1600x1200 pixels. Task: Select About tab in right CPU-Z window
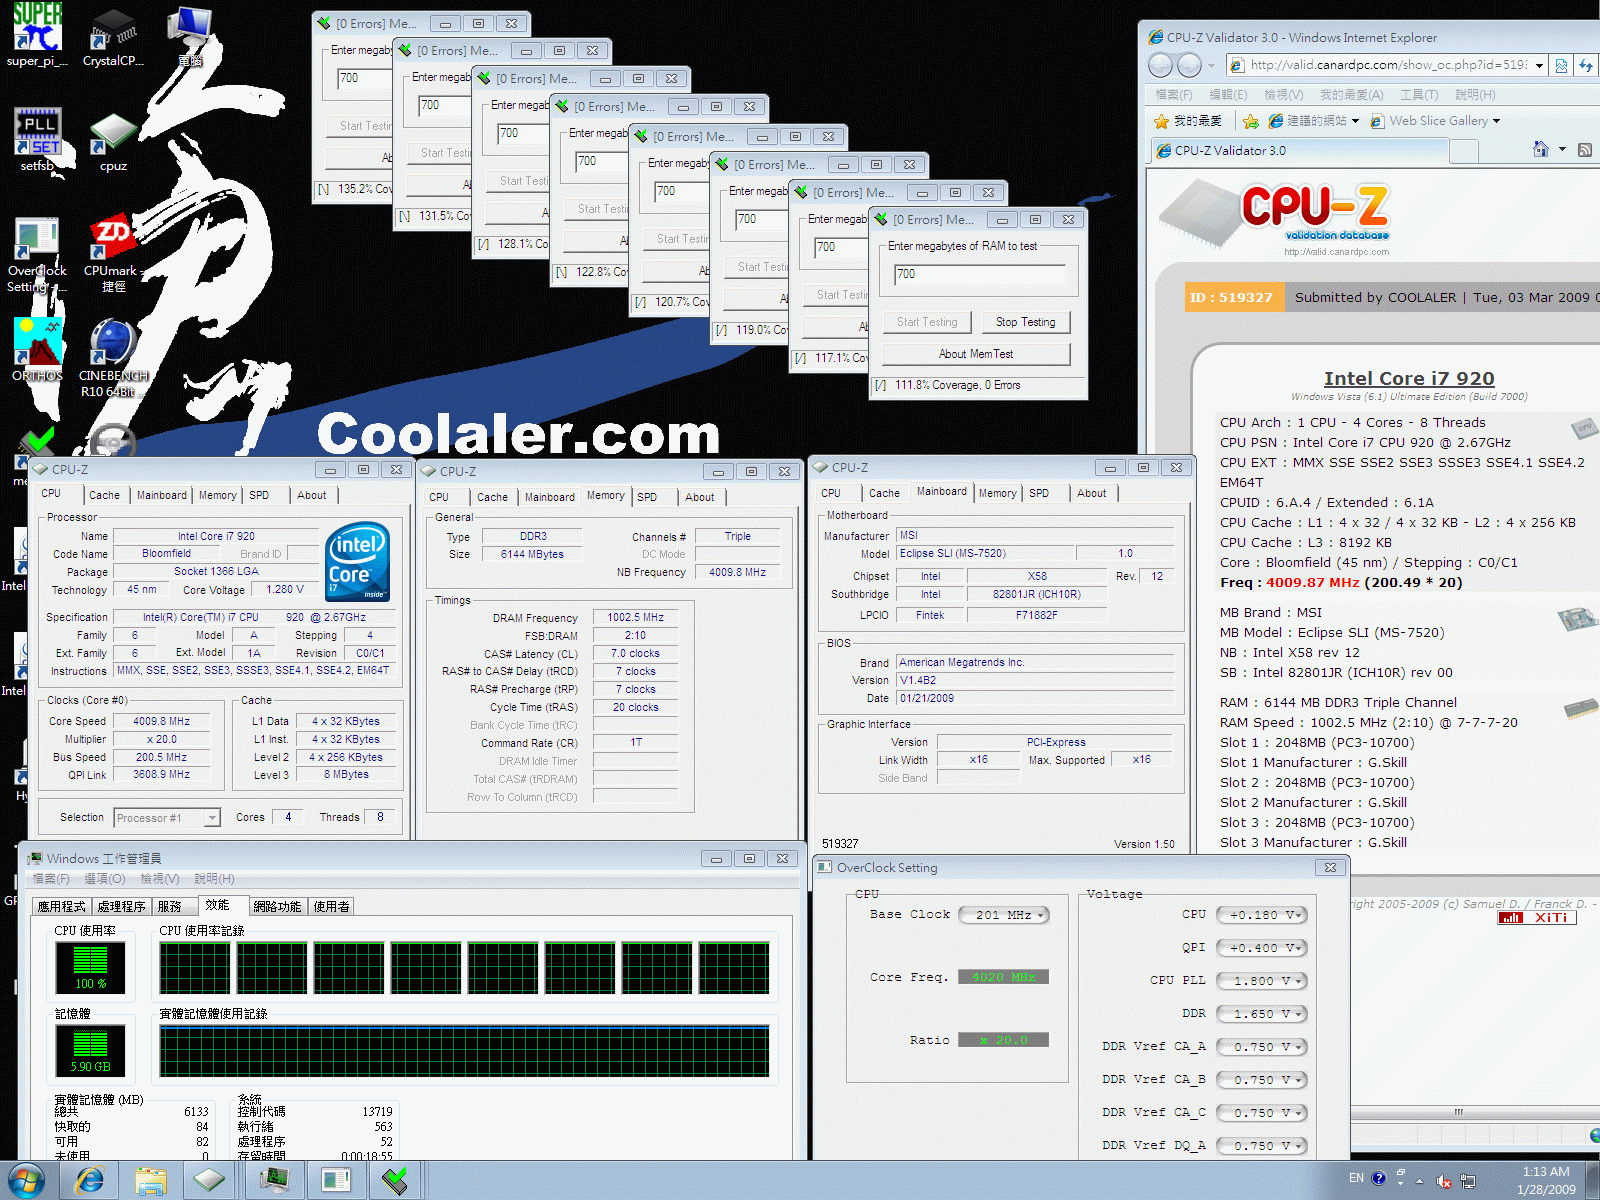1092,493
